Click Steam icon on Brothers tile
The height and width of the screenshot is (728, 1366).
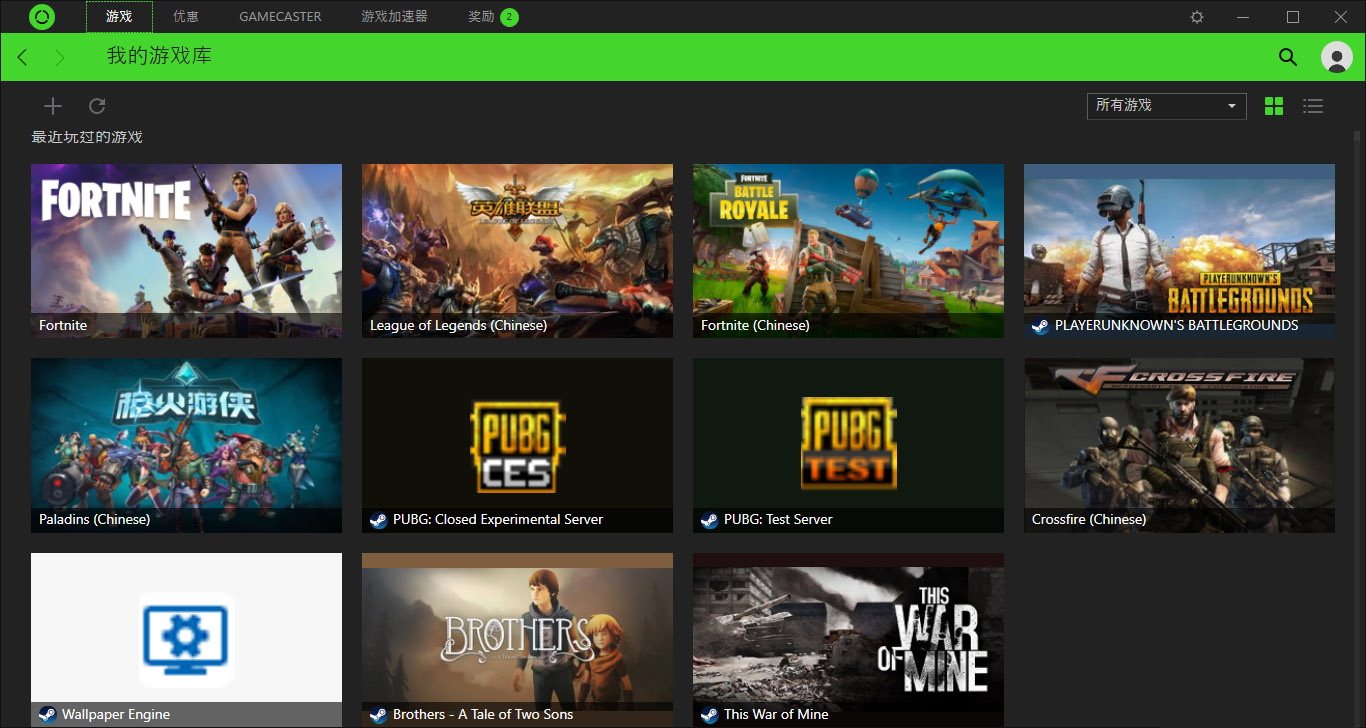pyautogui.click(x=378, y=715)
